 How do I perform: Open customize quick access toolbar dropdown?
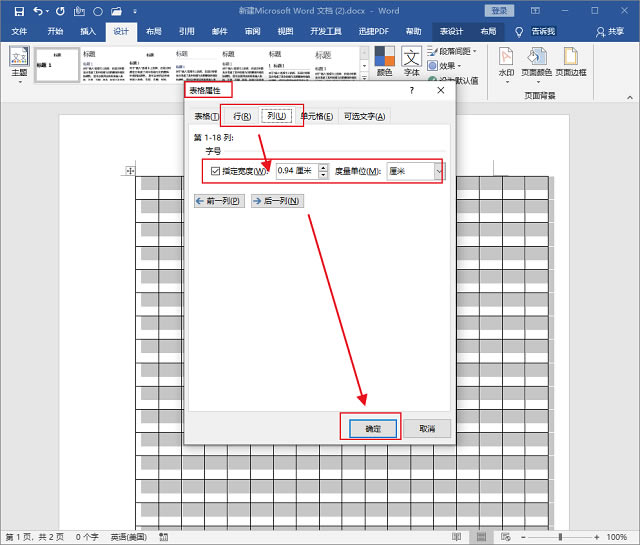point(135,12)
